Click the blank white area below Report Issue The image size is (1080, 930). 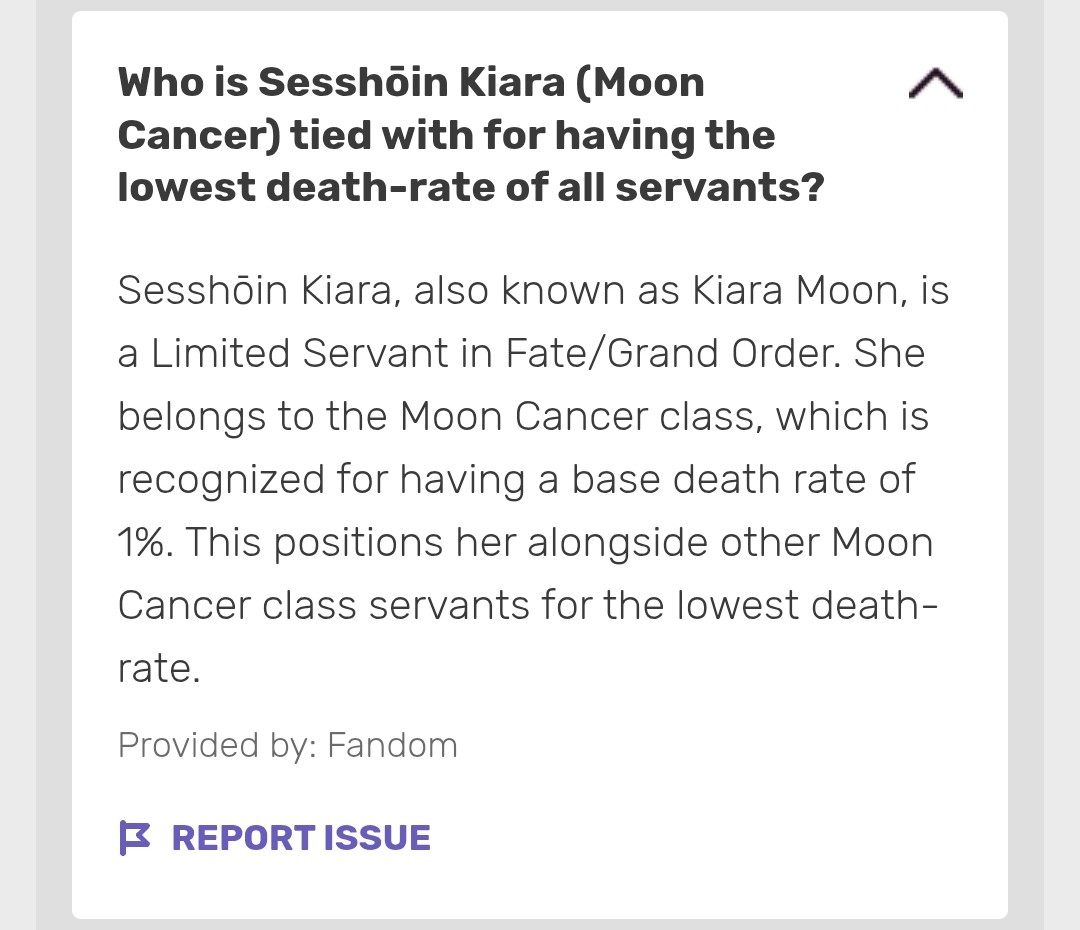click(540, 890)
